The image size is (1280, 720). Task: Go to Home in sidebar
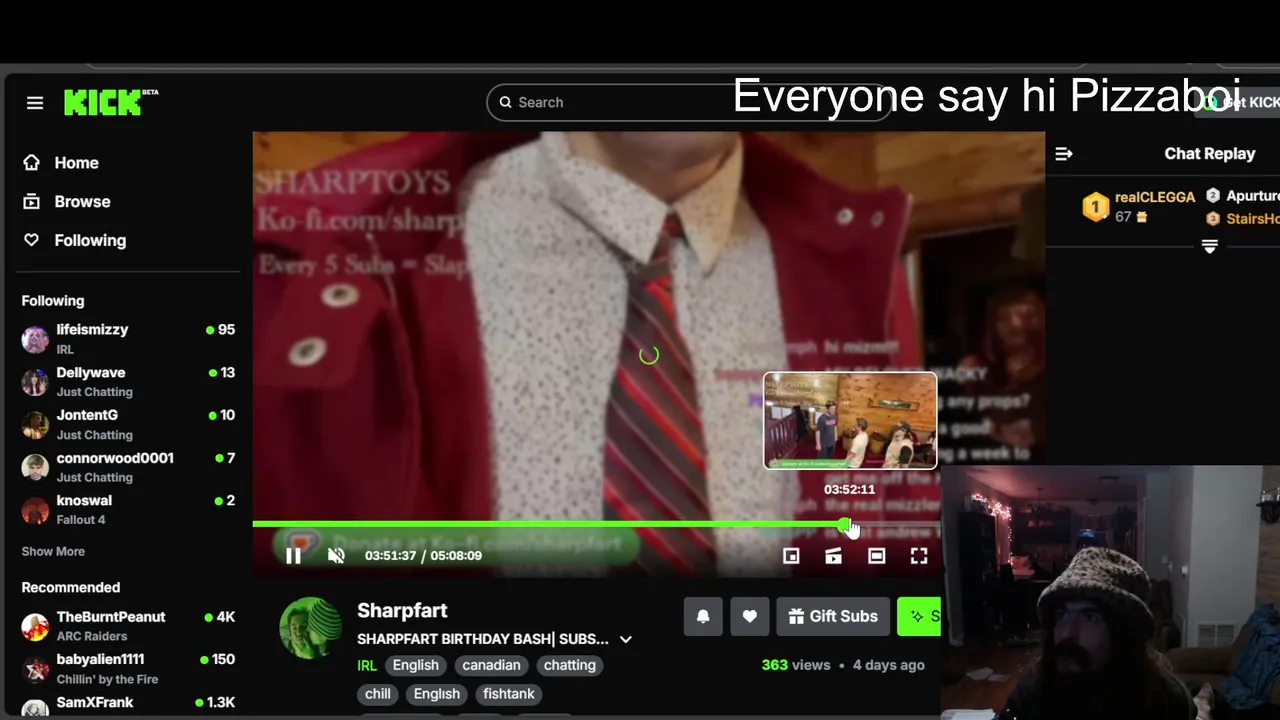pos(75,162)
